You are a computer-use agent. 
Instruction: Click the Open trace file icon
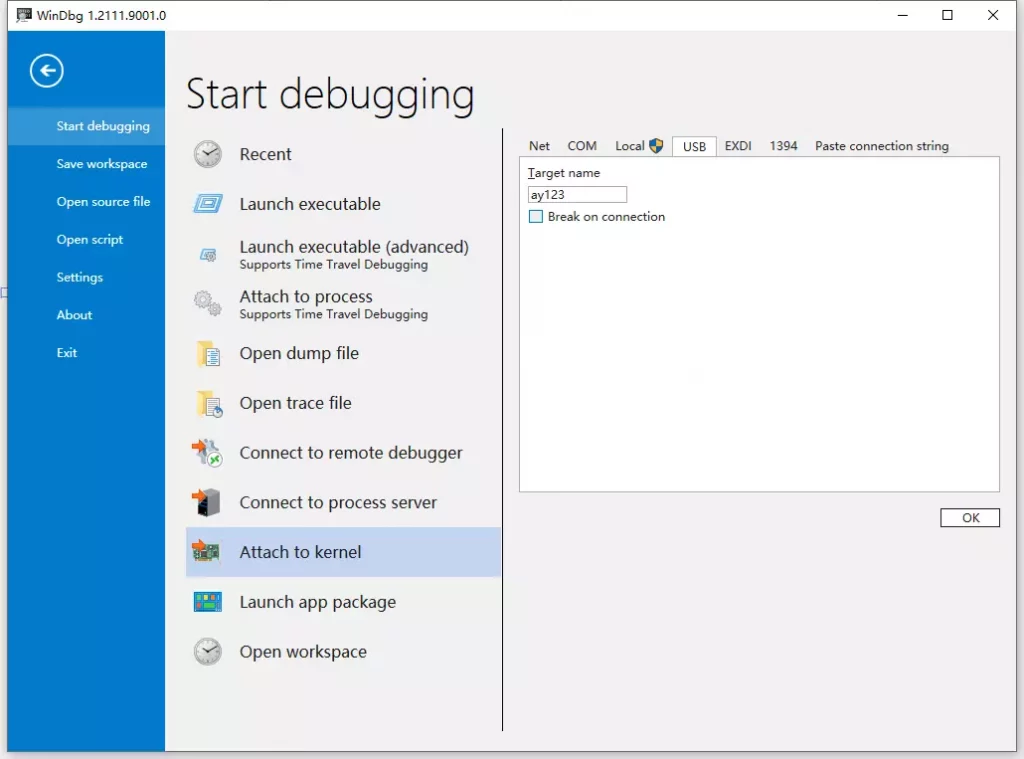208,403
